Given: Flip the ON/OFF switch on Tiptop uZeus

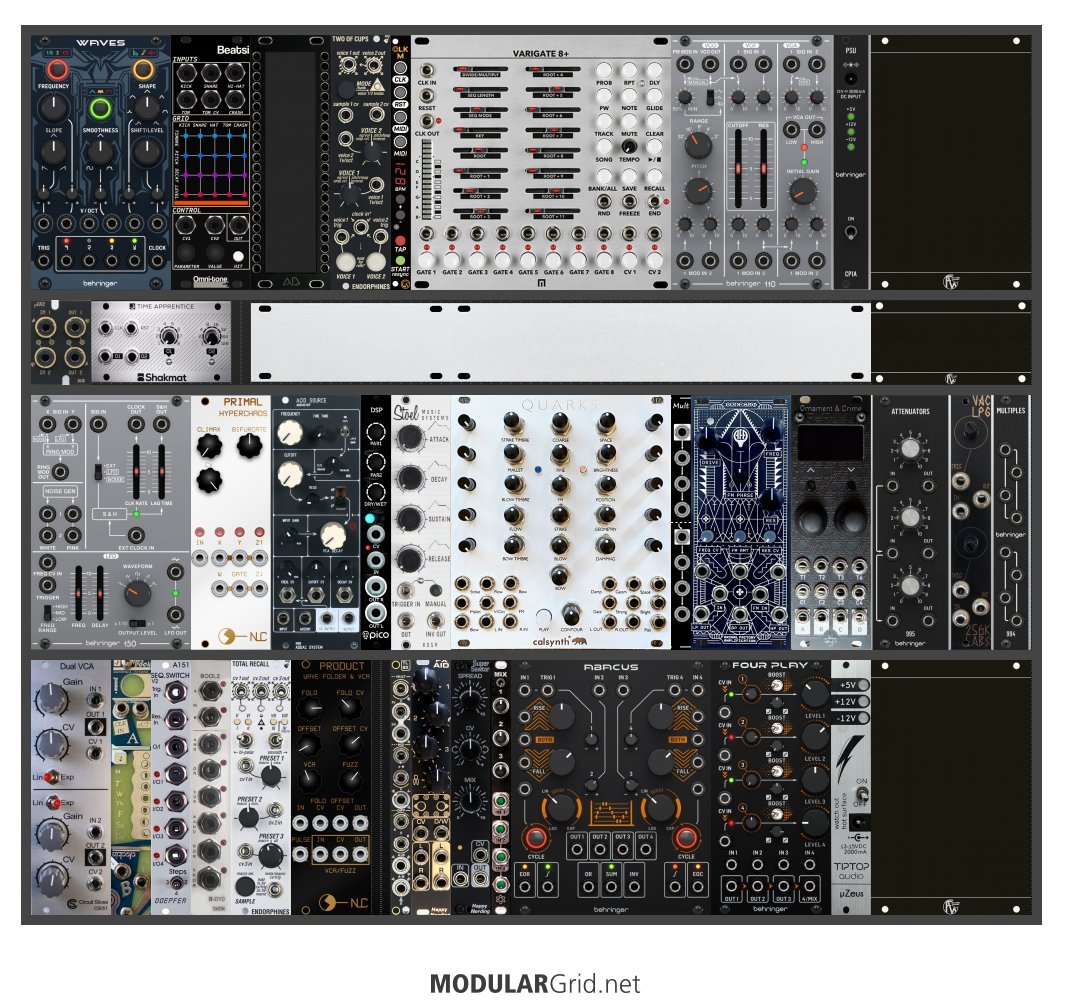Looking at the screenshot, I should [861, 796].
